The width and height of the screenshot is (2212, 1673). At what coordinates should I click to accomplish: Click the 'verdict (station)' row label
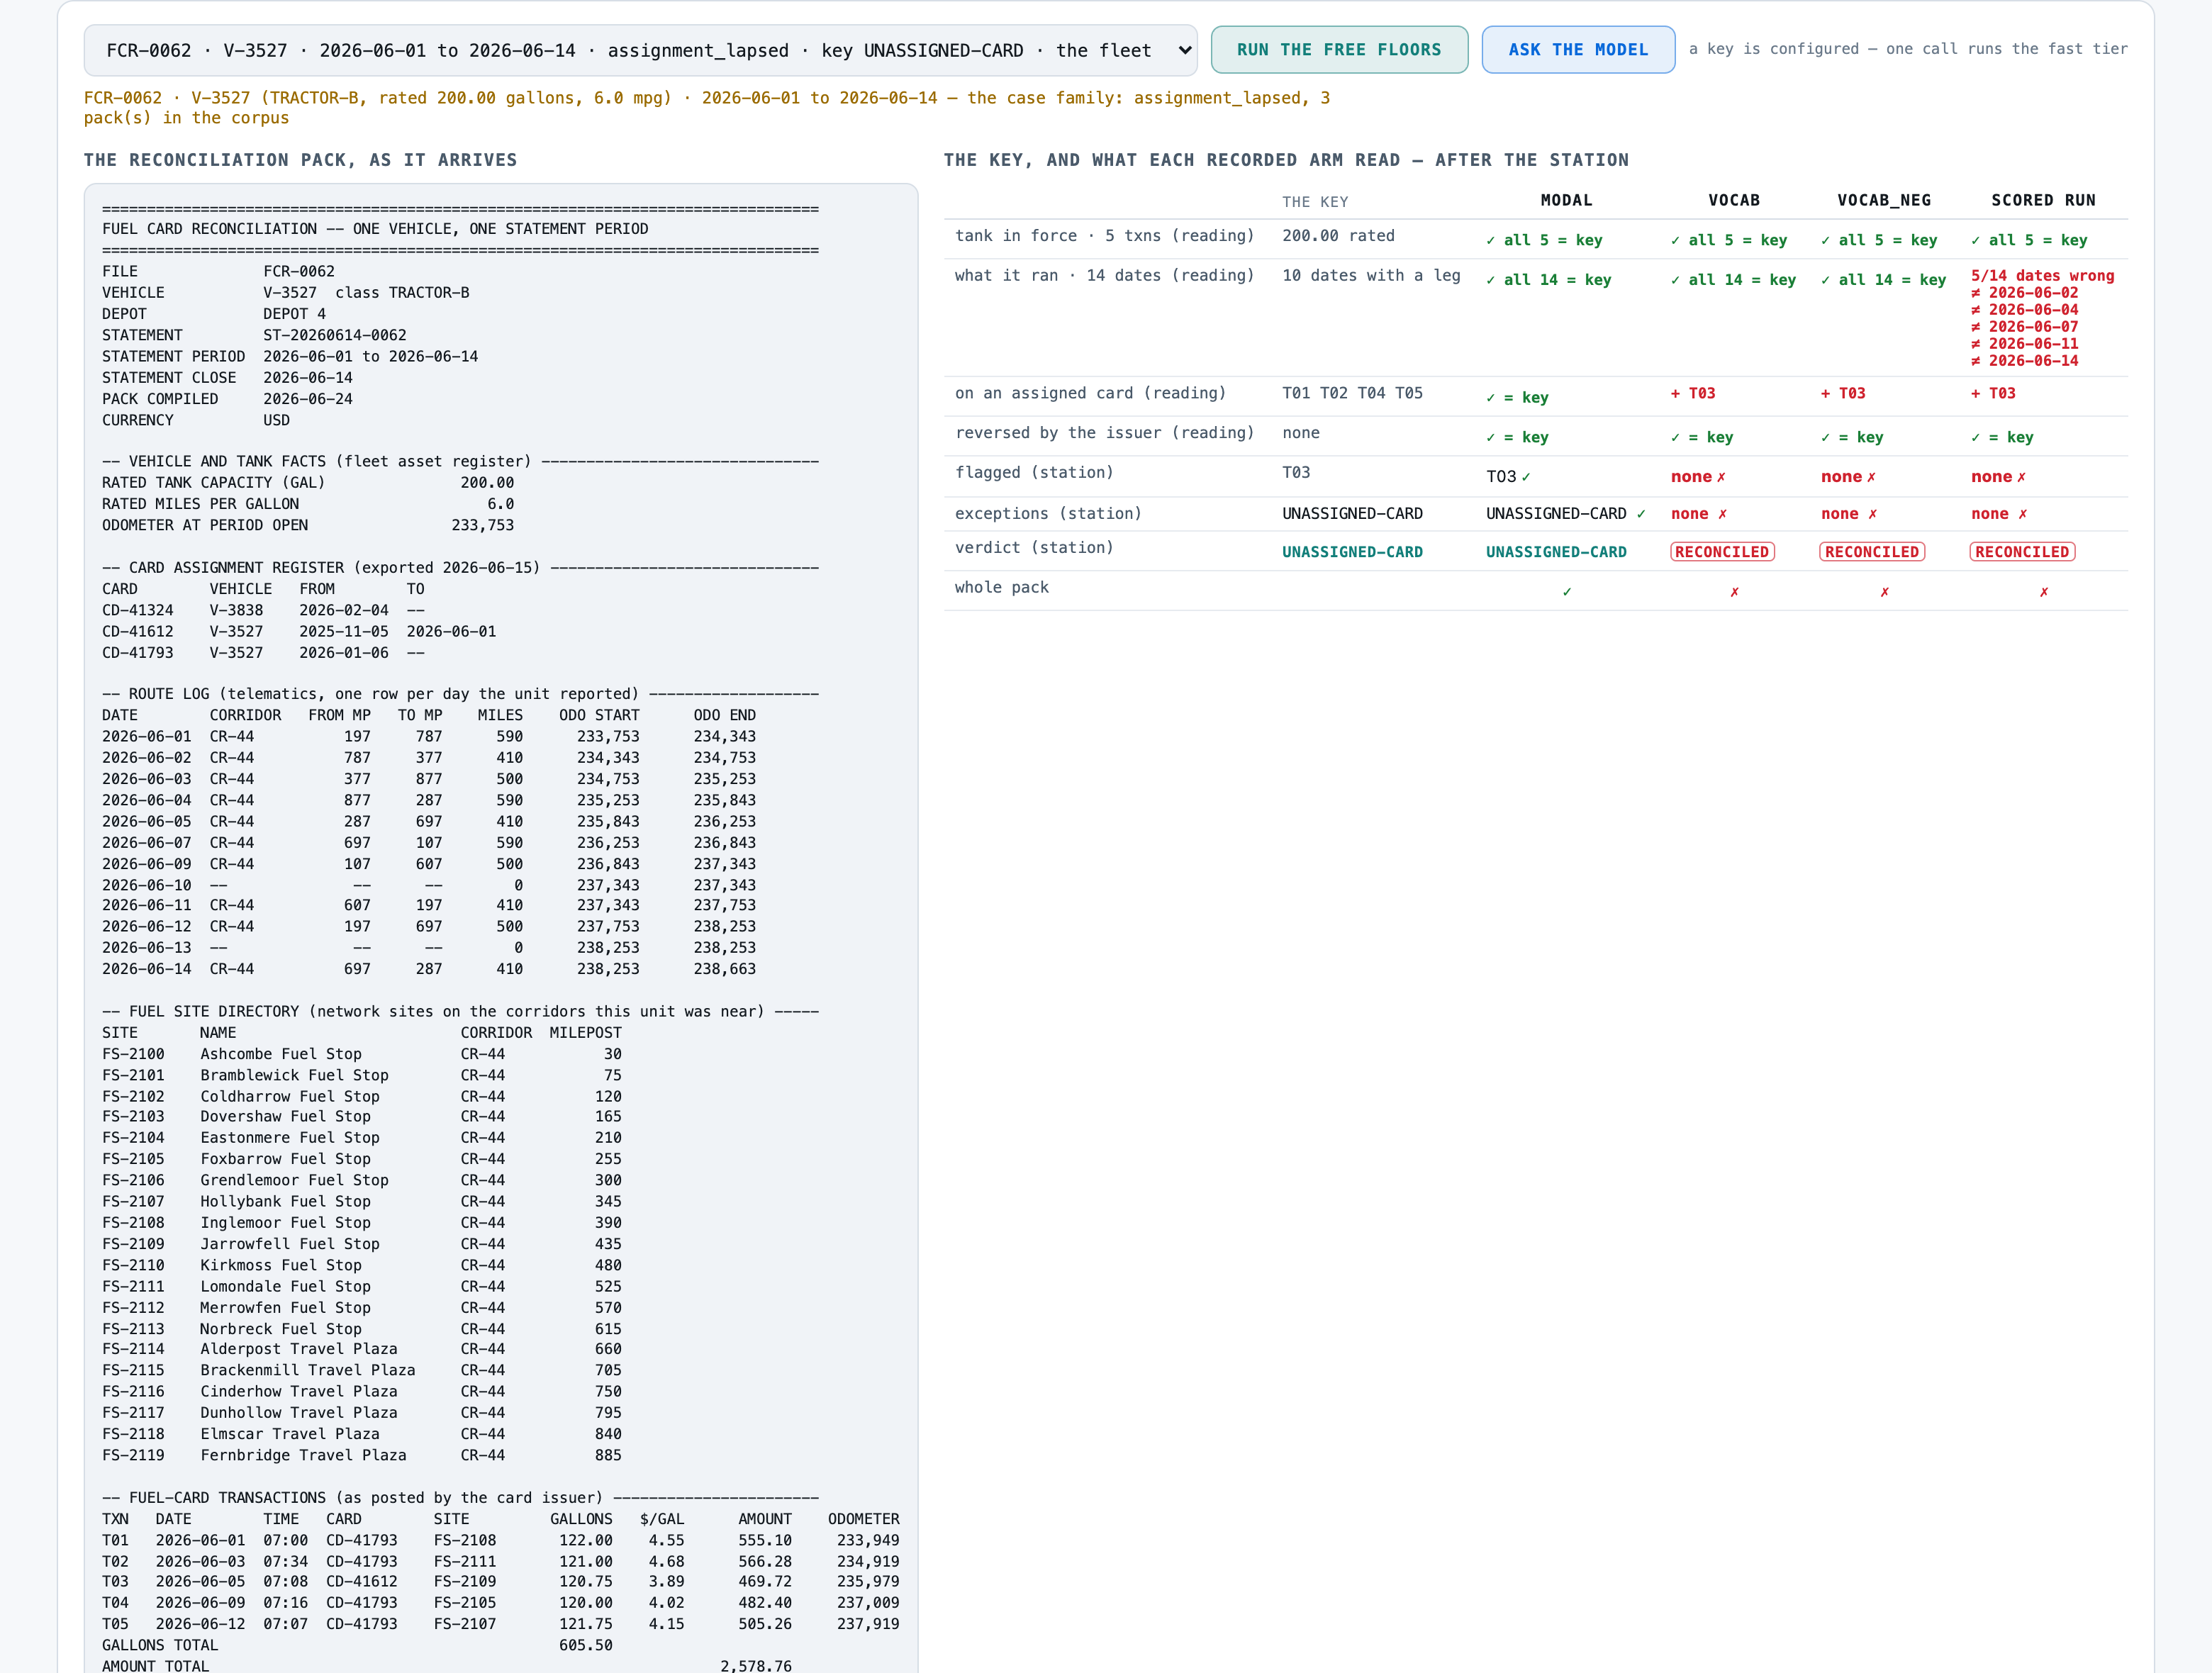click(1034, 548)
